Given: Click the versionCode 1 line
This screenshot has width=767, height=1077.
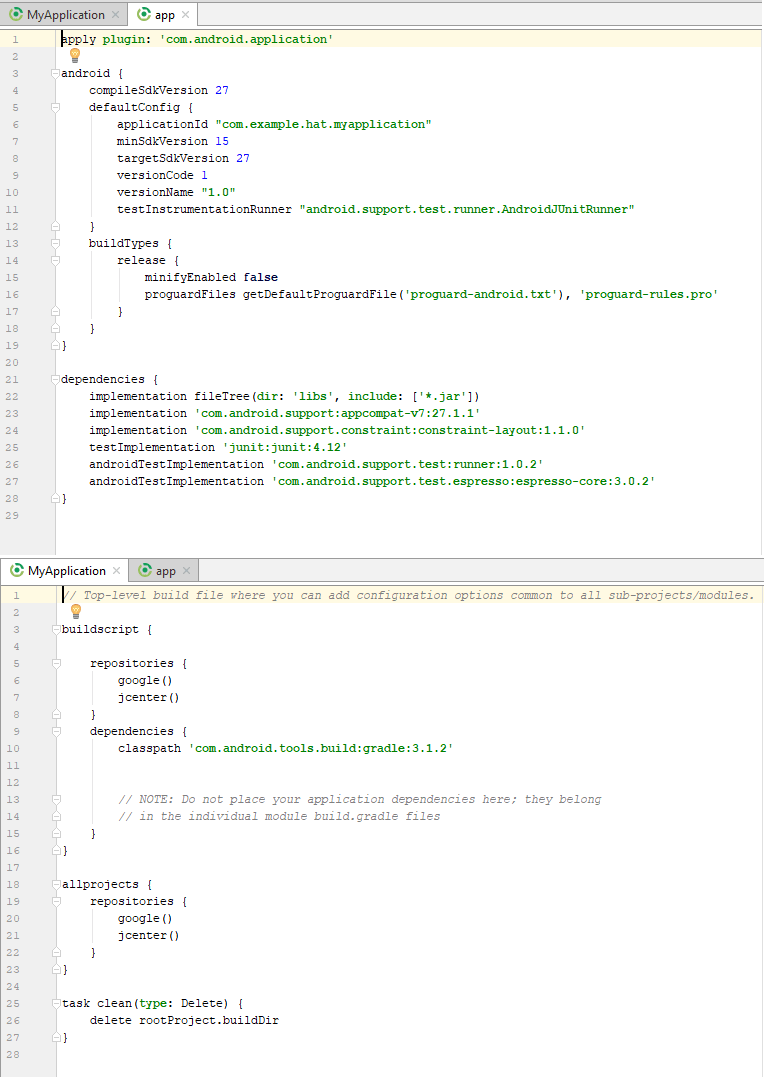Looking at the screenshot, I should (162, 175).
